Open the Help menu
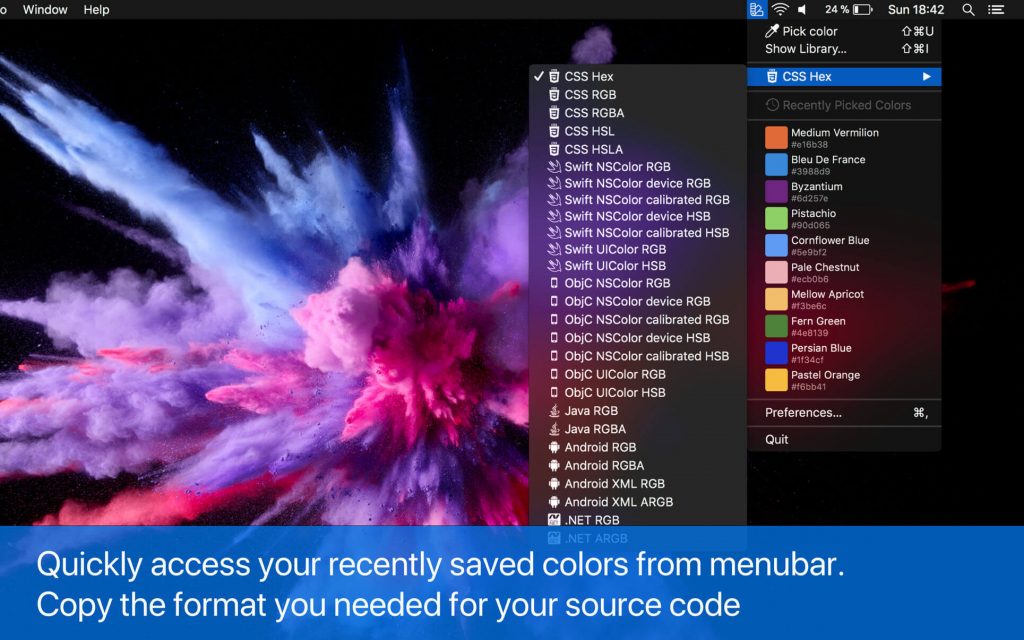 coord(97,9)
